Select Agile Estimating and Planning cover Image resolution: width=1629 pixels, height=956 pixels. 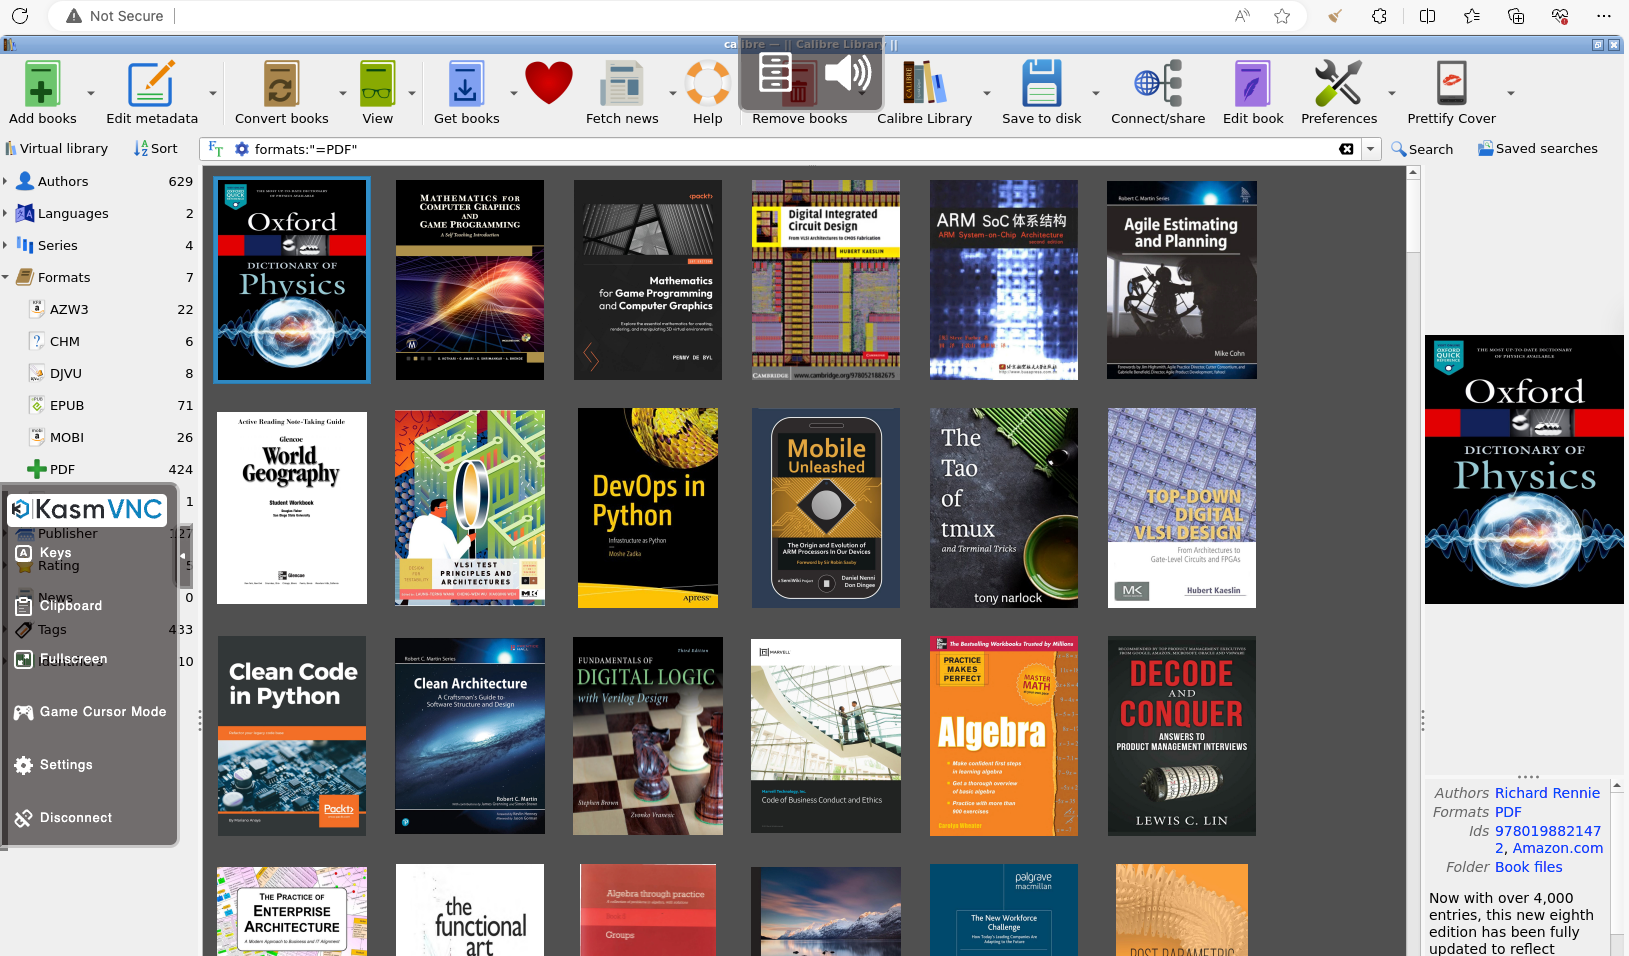coord(1182,280)
